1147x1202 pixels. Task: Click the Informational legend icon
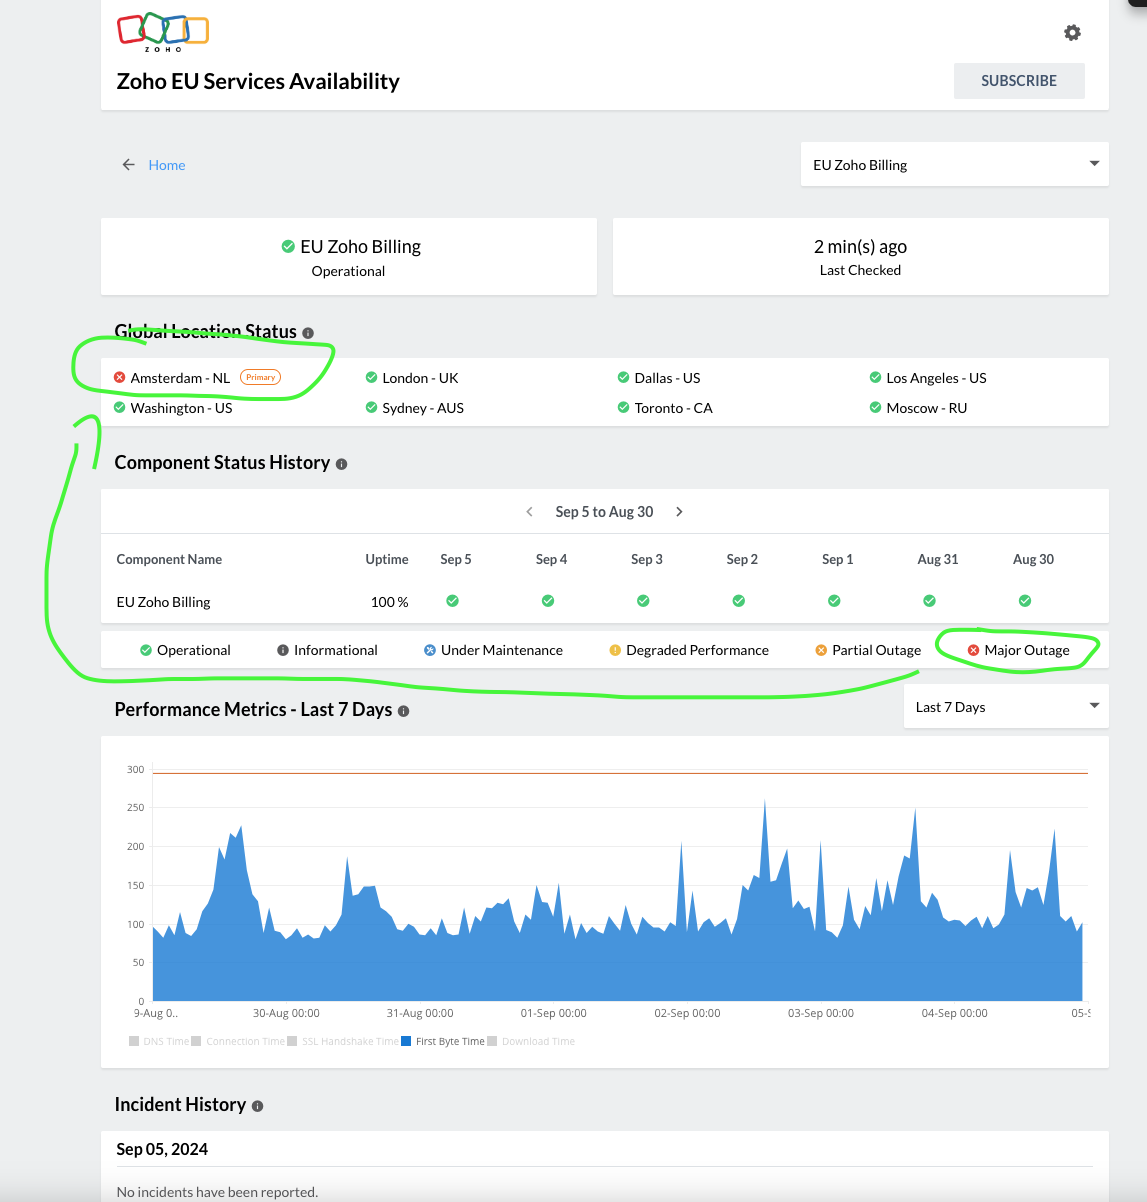point(283,650)
